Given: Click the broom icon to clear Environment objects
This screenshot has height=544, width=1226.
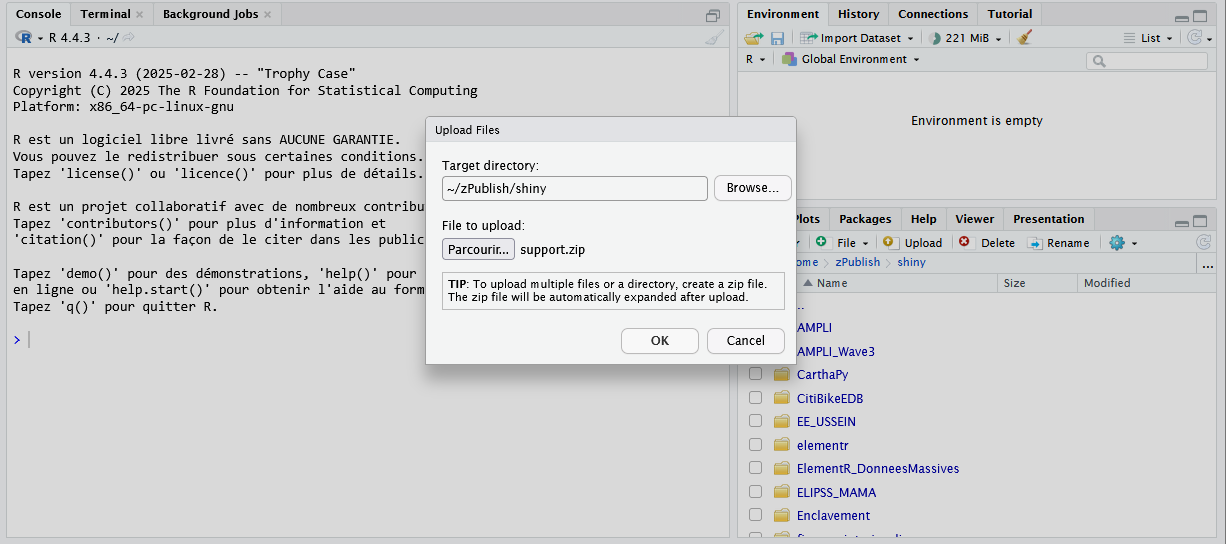Looking at the screenshot, I should coord(1024,38).
